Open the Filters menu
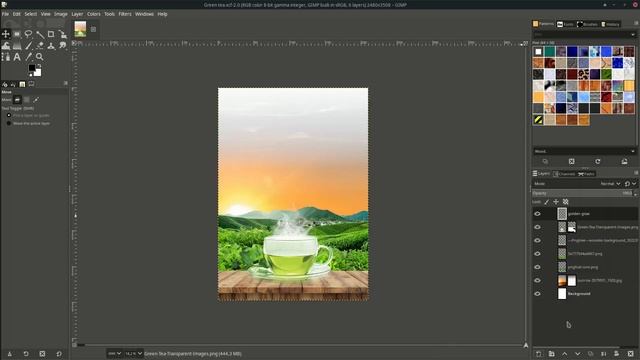640x360 pixels. point(125,14)
